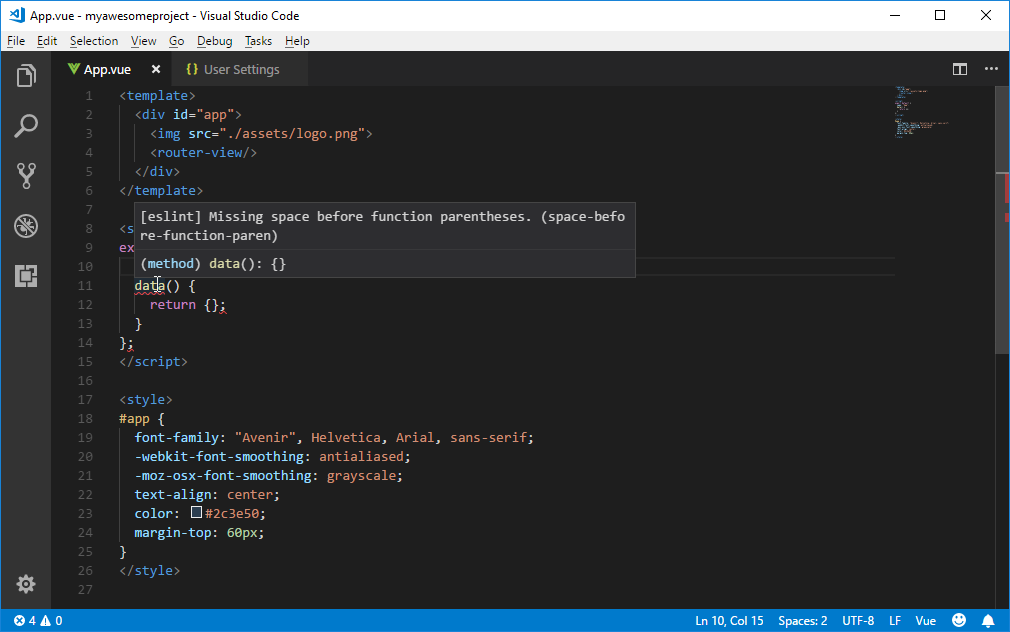Screen dimensions: 1010x632
Task: Click the Vue logo on App.vue tab
Action: 74,69
